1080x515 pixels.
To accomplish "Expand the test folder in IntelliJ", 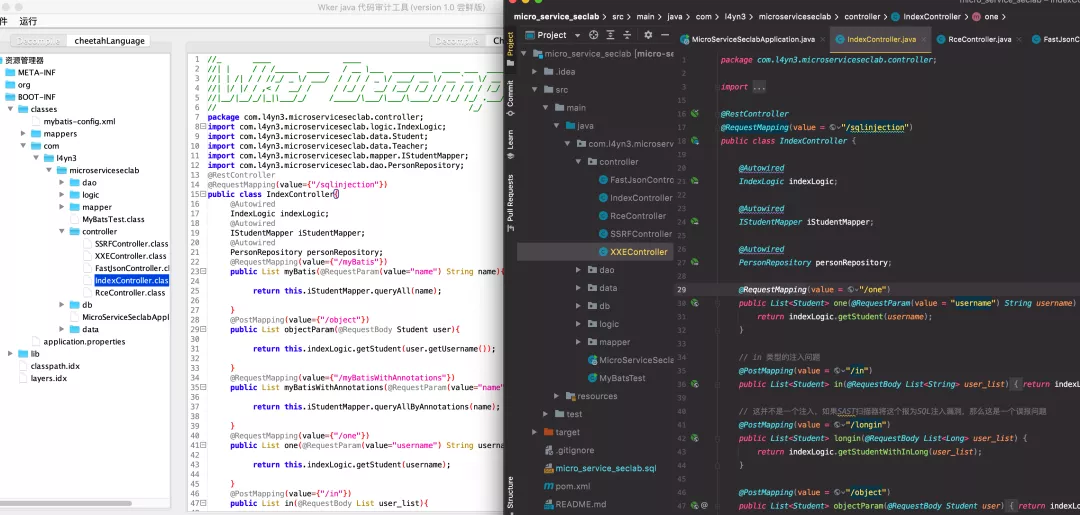I will pyautogui.click(x=546, y=414).
